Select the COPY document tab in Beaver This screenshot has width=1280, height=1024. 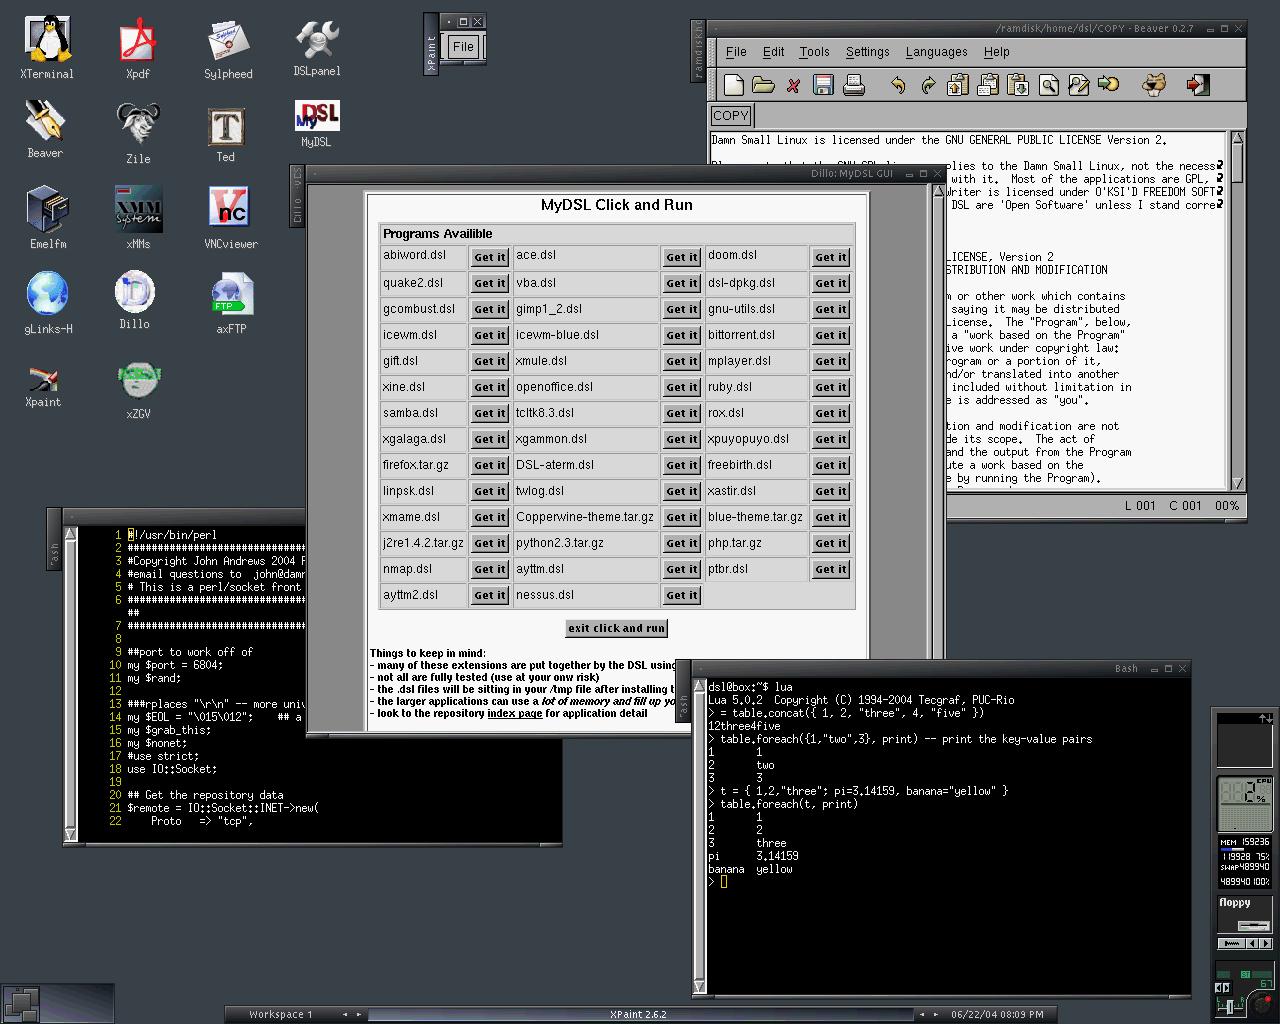click(731, 116)
